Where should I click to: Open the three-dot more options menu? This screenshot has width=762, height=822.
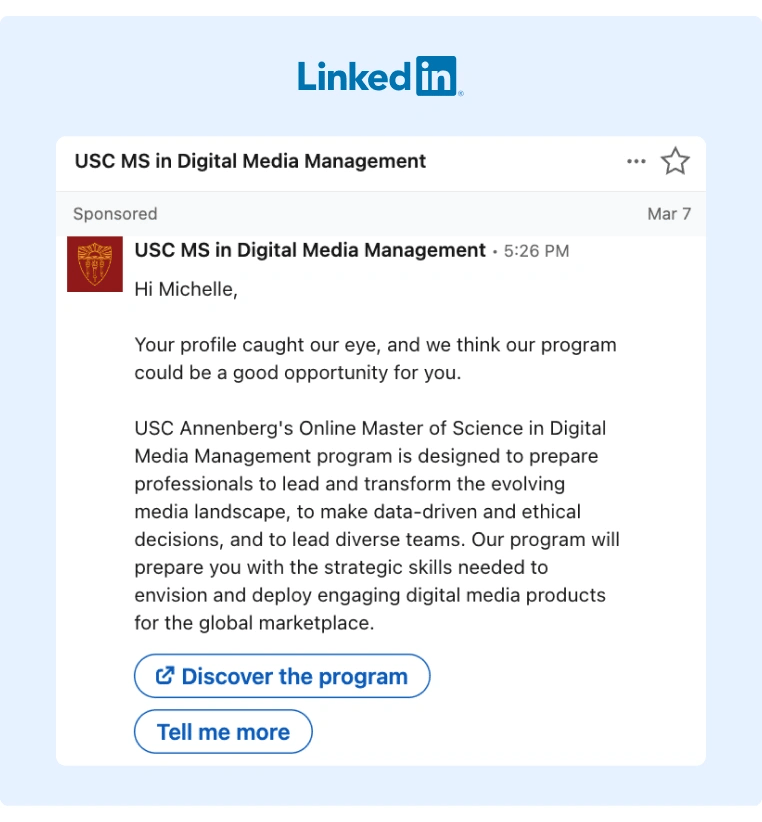[636, 161]
